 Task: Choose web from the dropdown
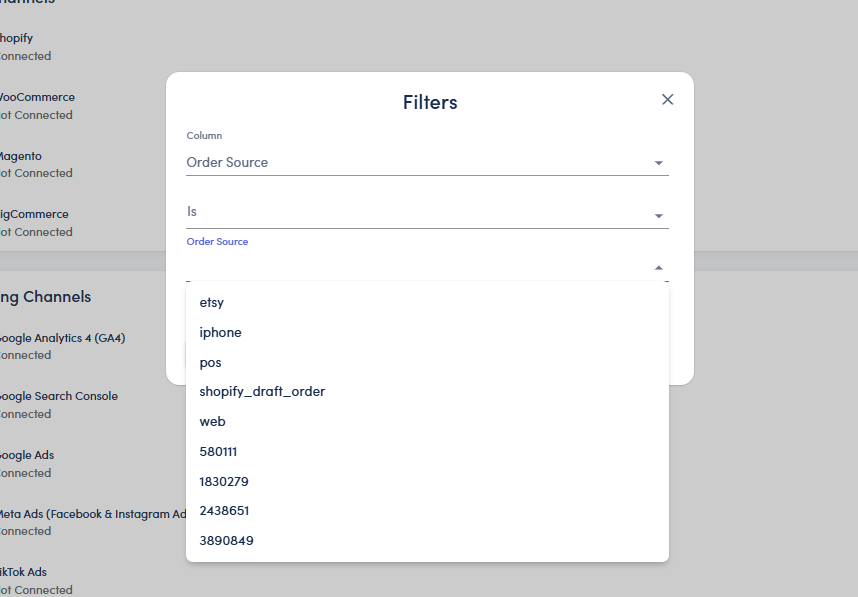[x=212, y=421]
